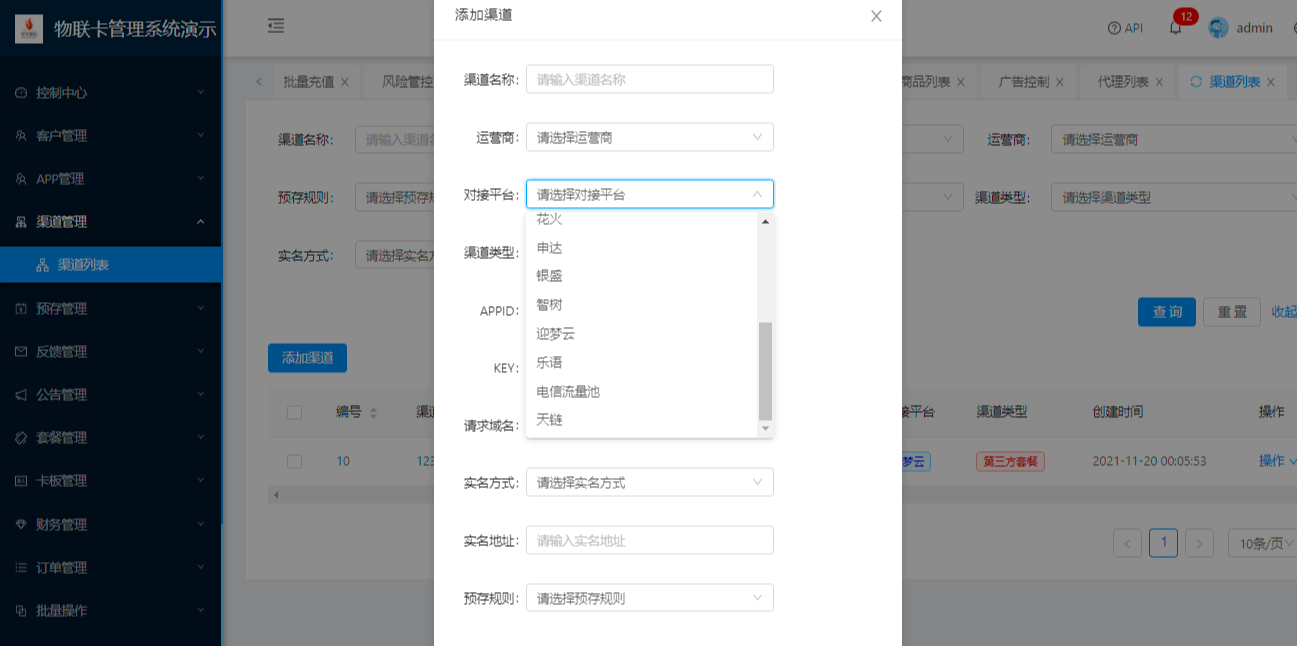Open the 10条/页 page size dropdown

click(1262, 543)
